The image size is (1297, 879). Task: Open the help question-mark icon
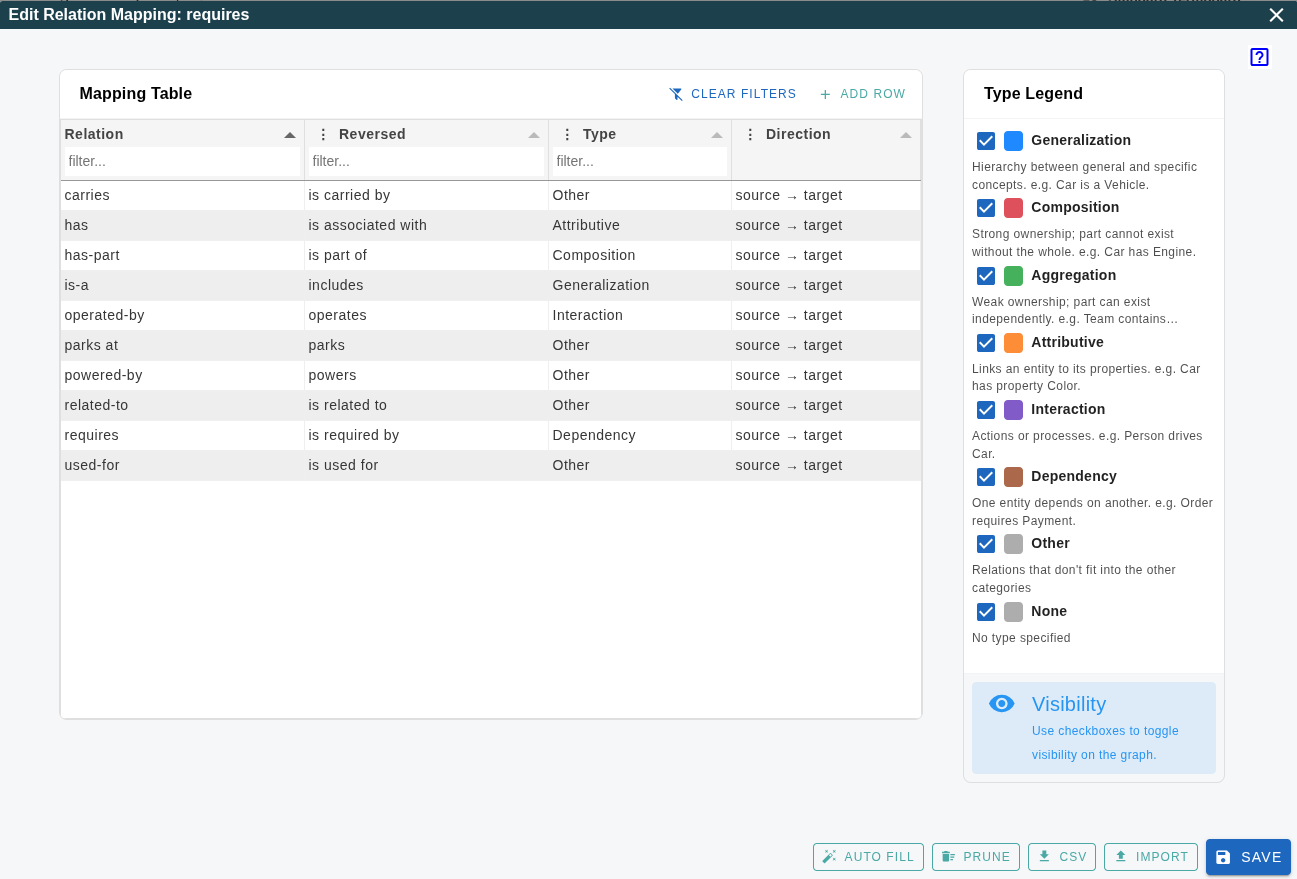(1259, 57)
